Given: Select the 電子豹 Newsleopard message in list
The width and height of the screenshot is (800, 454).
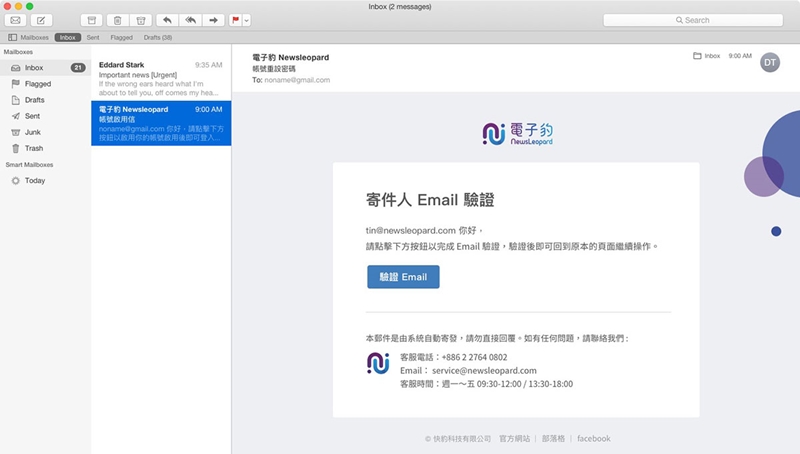Looking at the screenshot, I should point(161,123).
